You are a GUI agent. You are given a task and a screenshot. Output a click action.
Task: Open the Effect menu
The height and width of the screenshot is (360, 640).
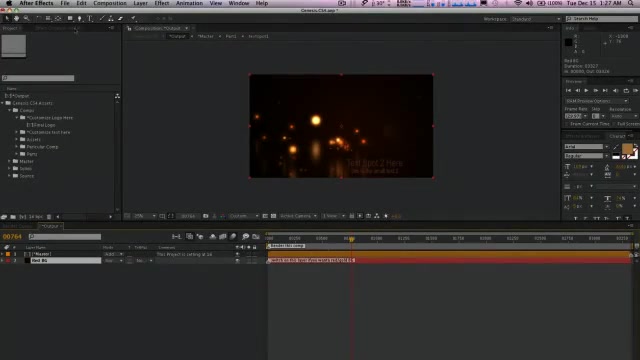point(162,3)
